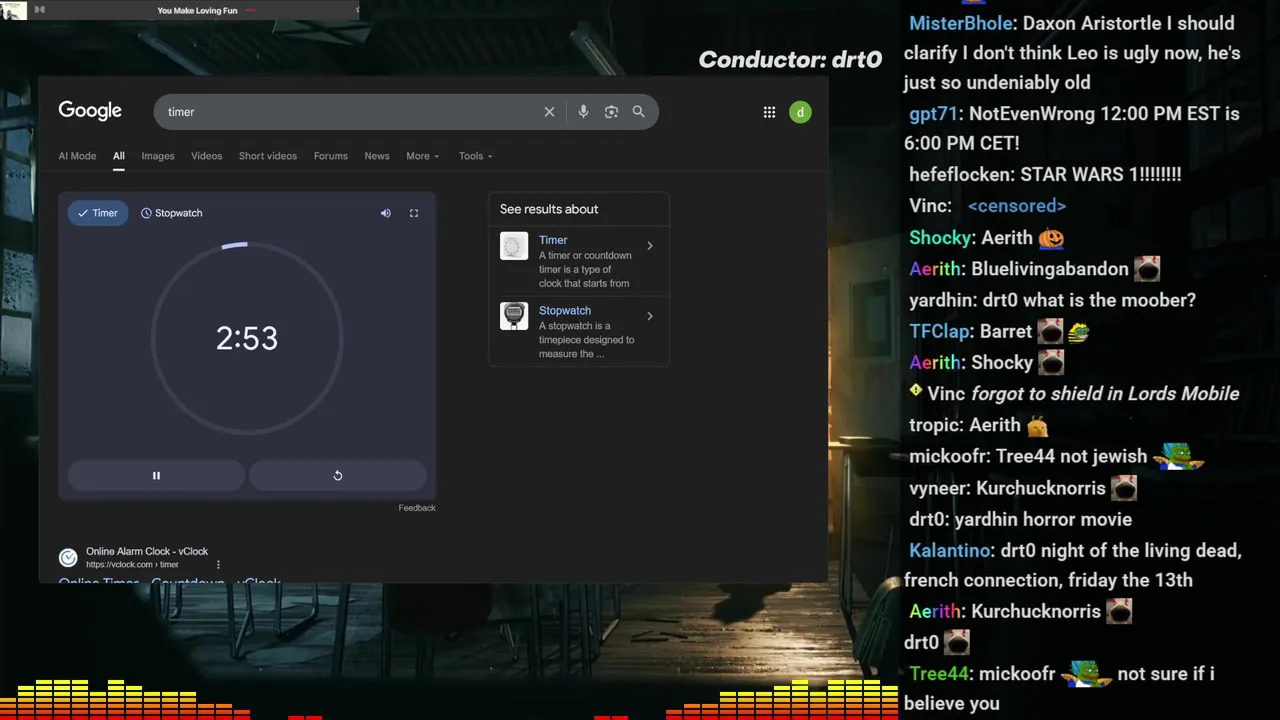Start voice search with the microphone icon
This screenshot has height=720, width=1280.
(x=583, y=112)
